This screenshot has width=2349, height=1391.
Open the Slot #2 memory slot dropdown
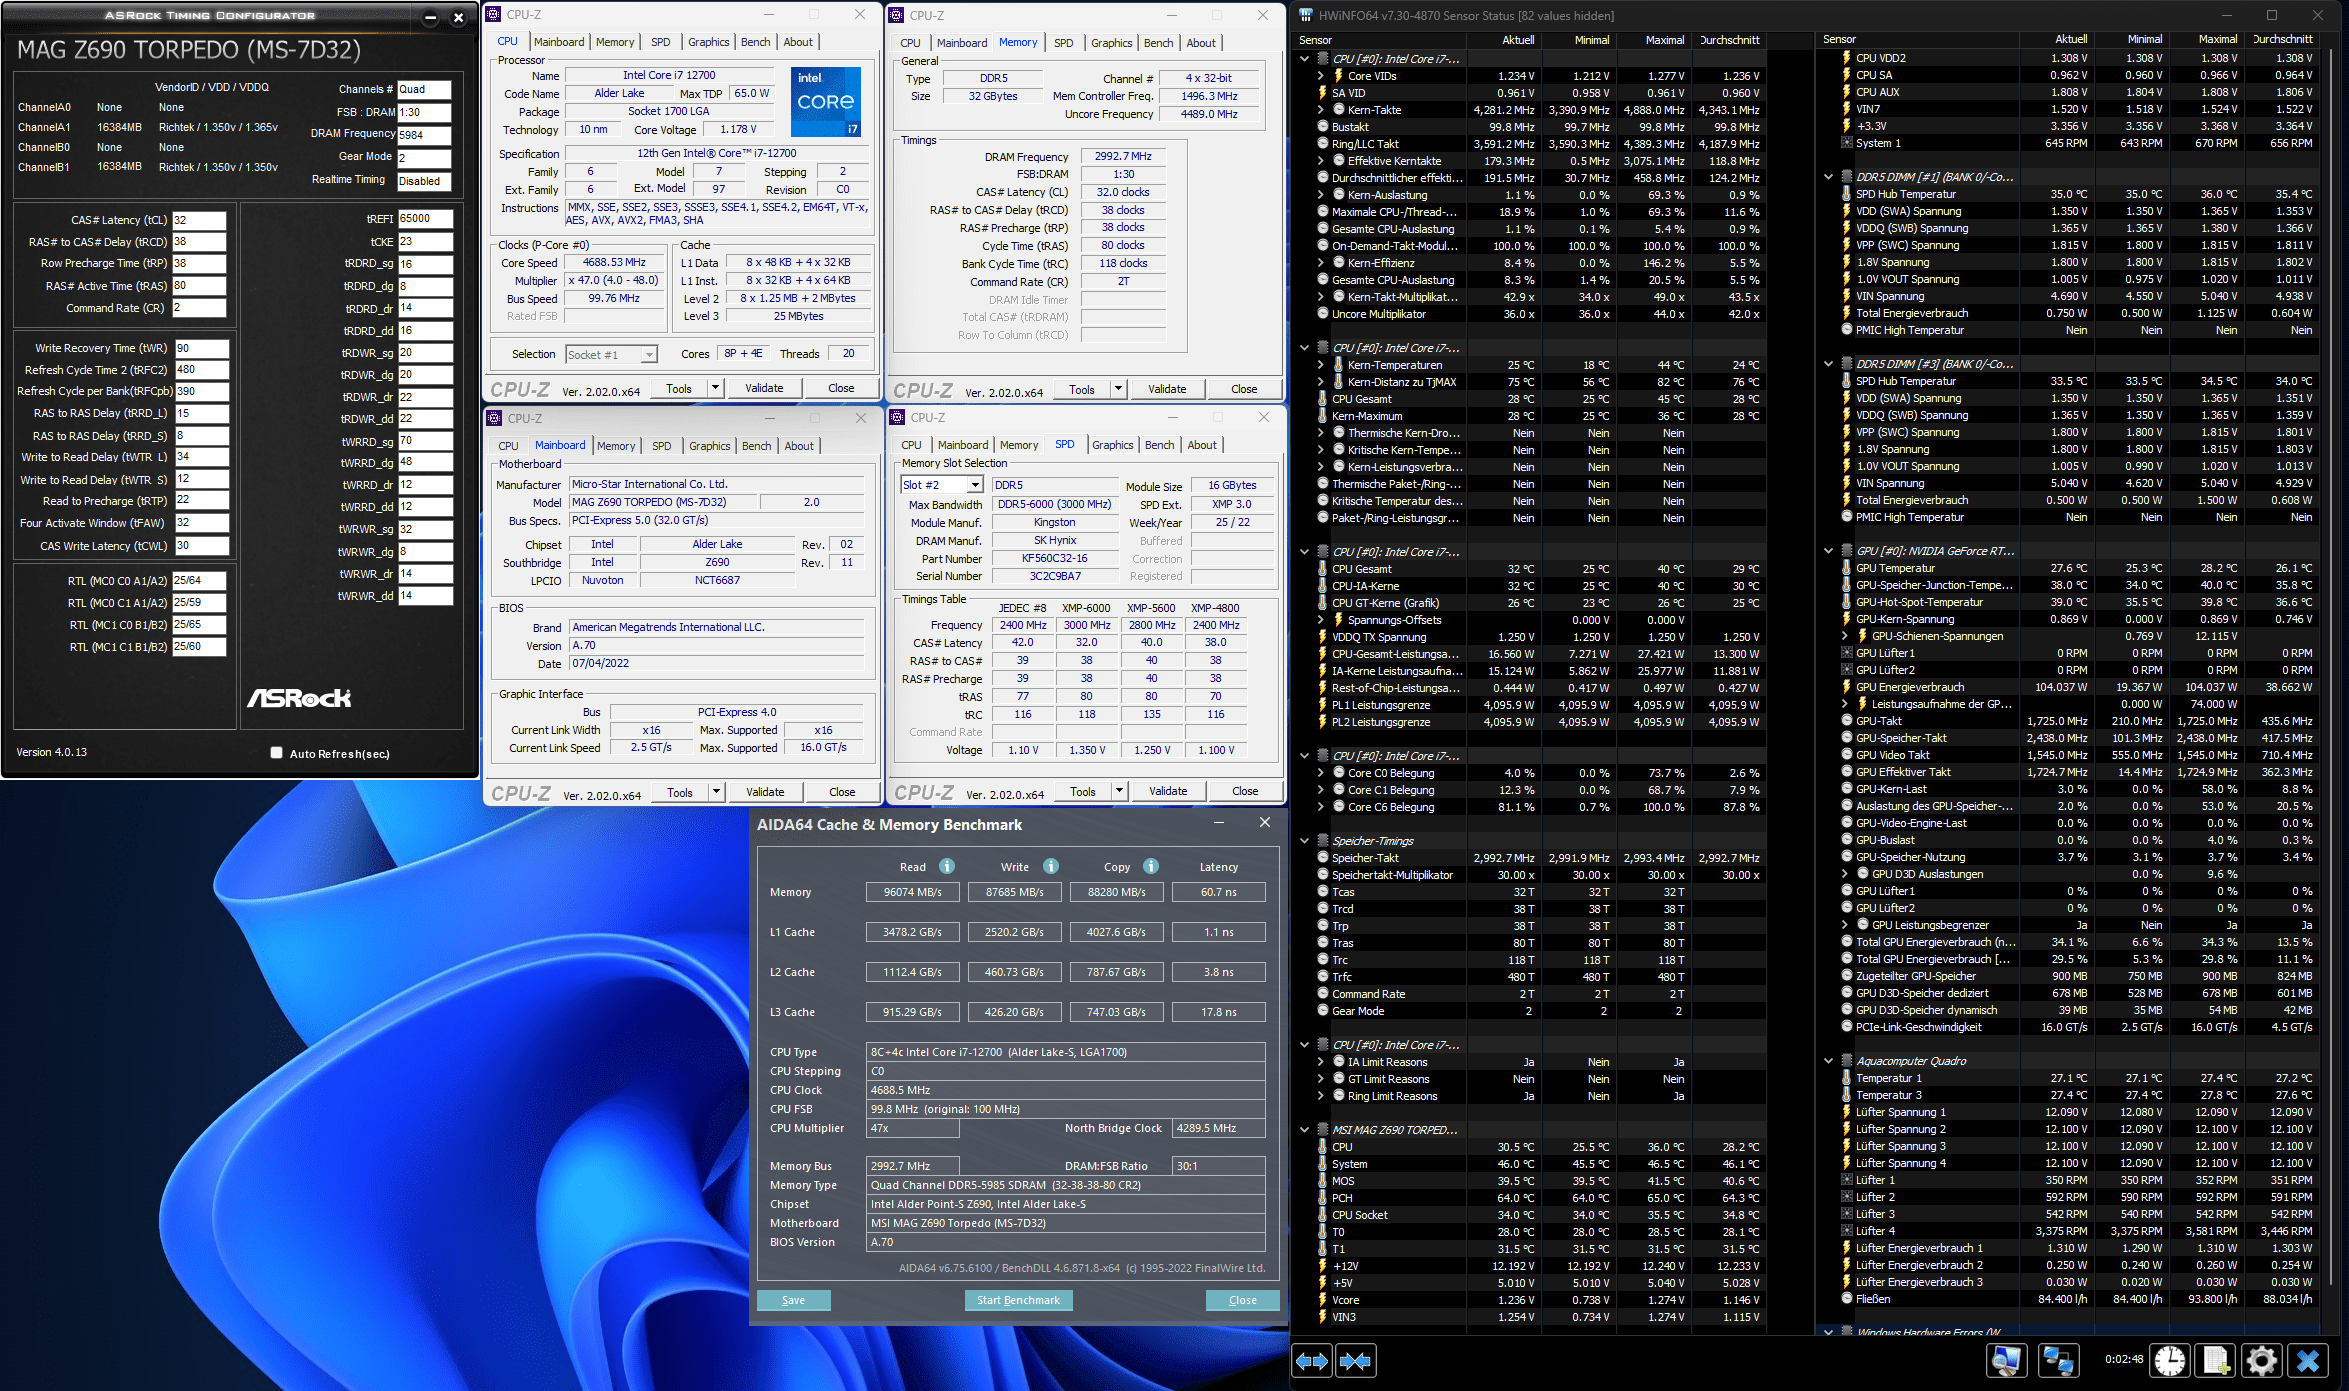click(976, 485)
